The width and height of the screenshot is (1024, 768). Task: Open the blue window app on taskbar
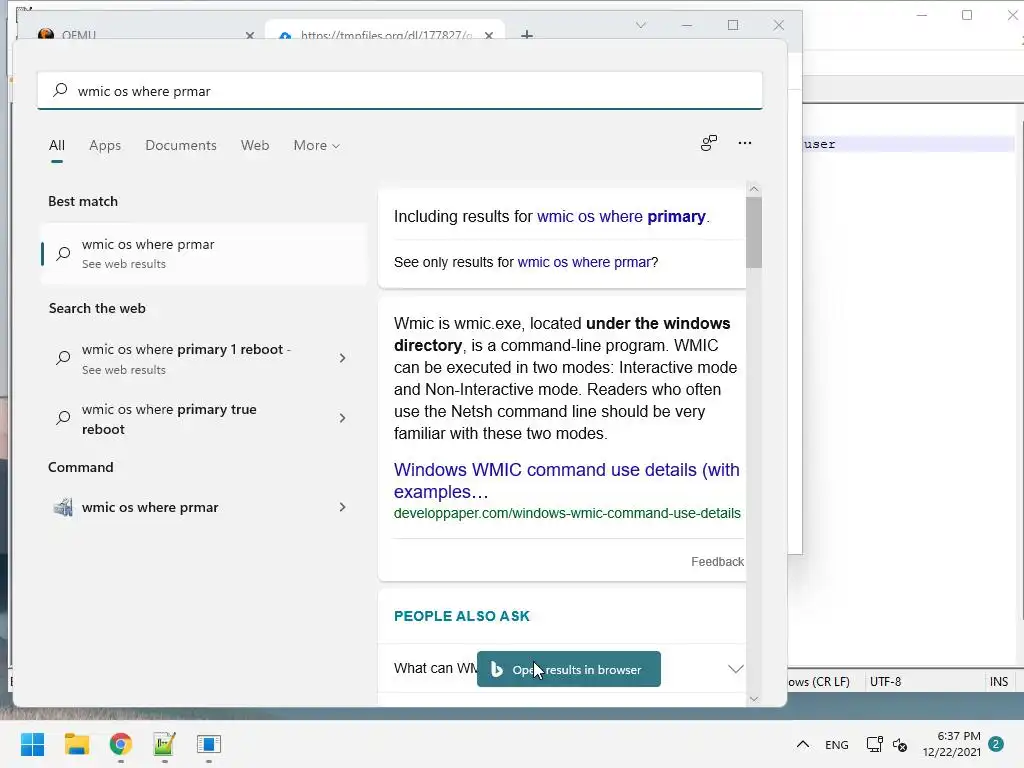coord(209,744)
